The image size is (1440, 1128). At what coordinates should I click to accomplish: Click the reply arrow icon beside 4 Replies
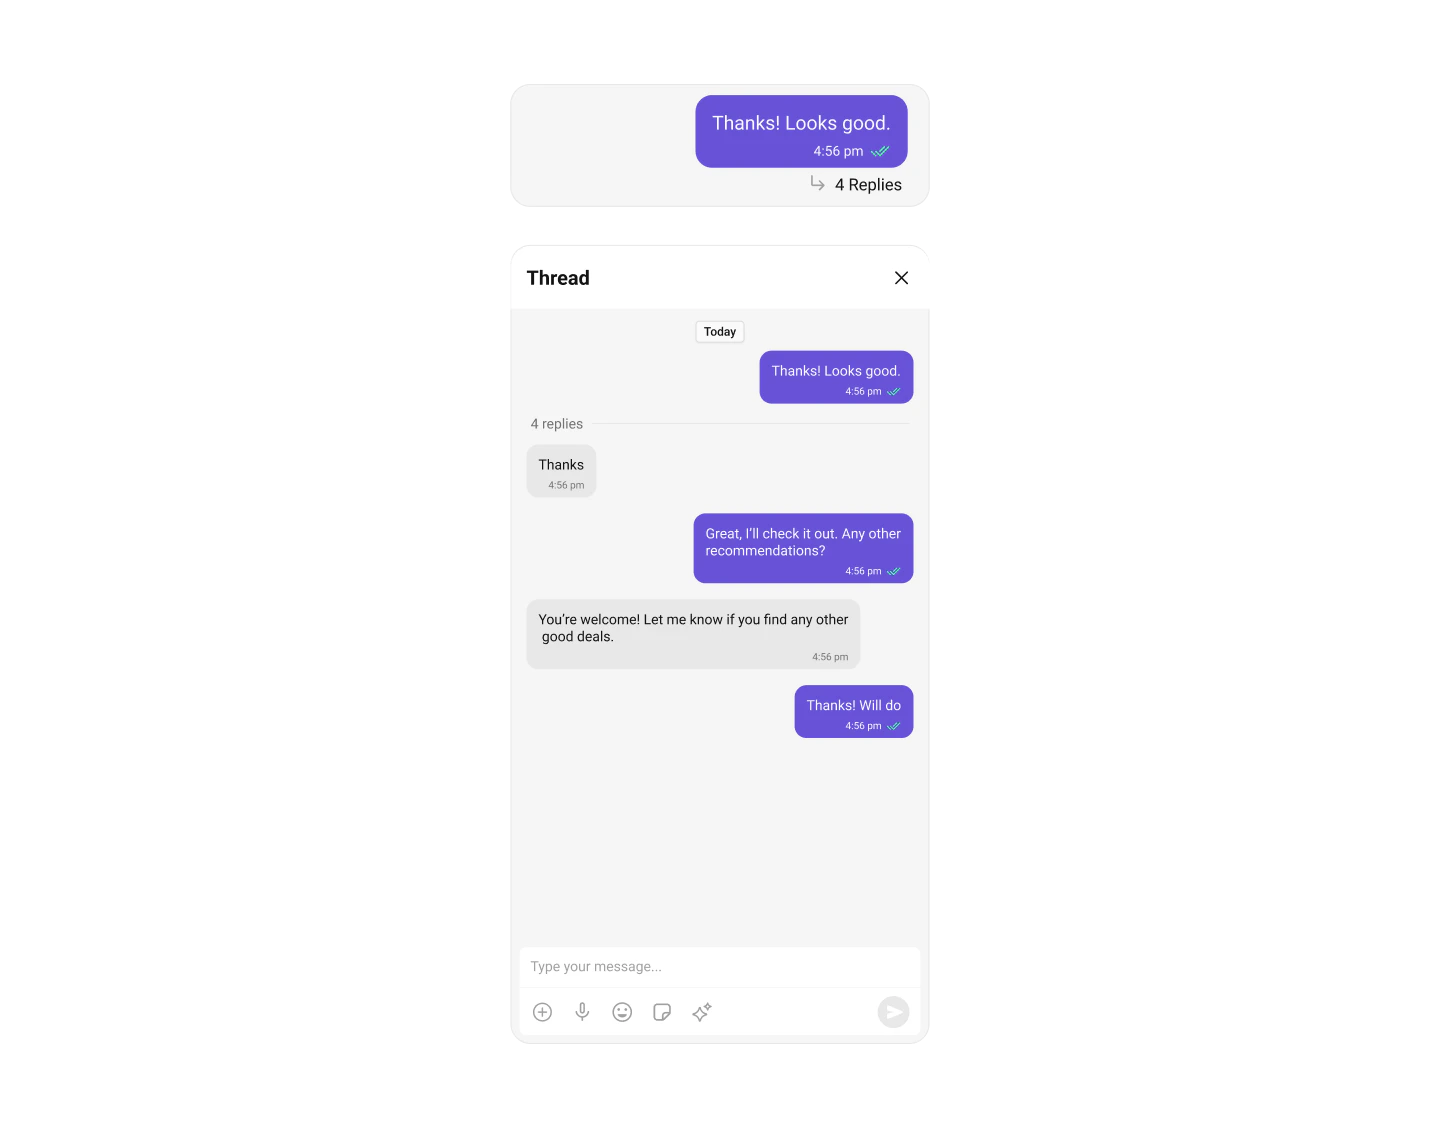pyautogui.click(x=817, y=183)
